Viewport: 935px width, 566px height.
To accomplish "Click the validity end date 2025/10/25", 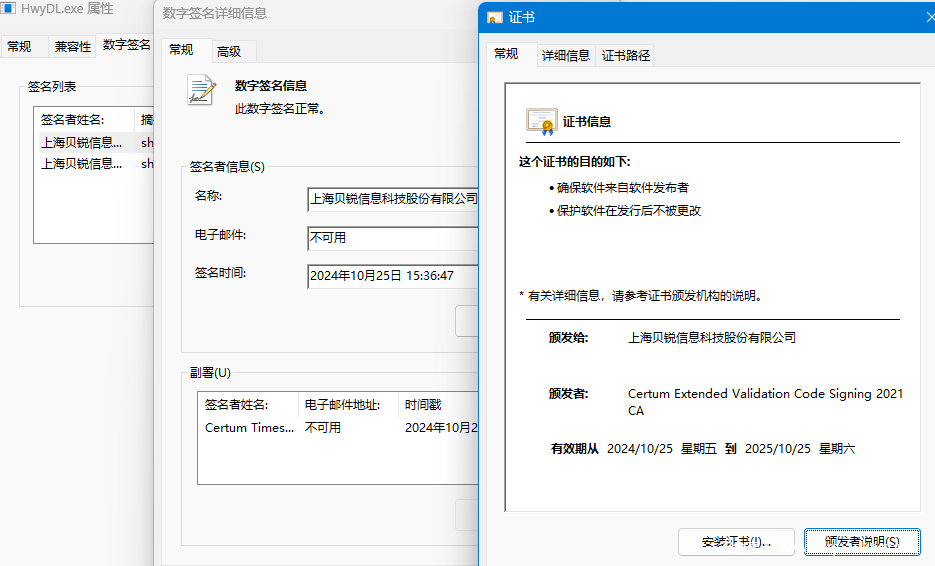I will [x=778, y=449].
